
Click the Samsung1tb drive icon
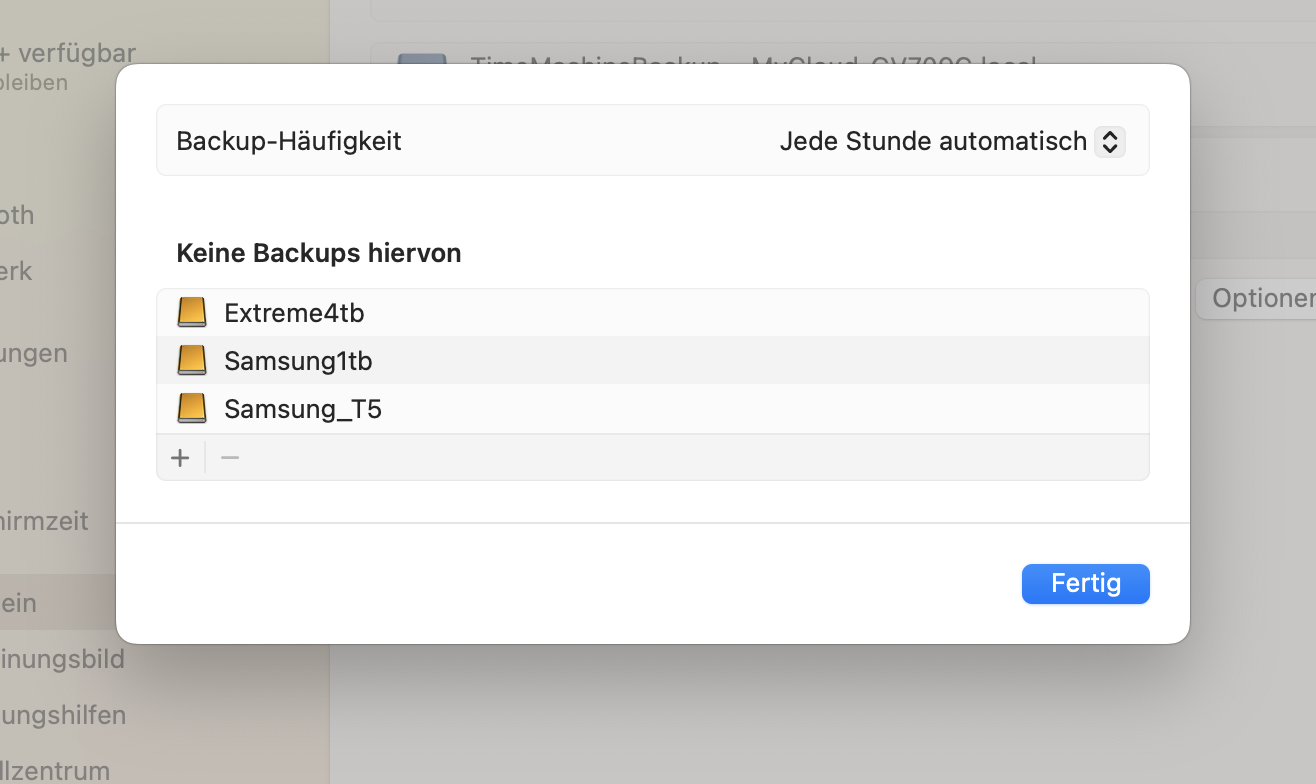[x=192, y=361]
